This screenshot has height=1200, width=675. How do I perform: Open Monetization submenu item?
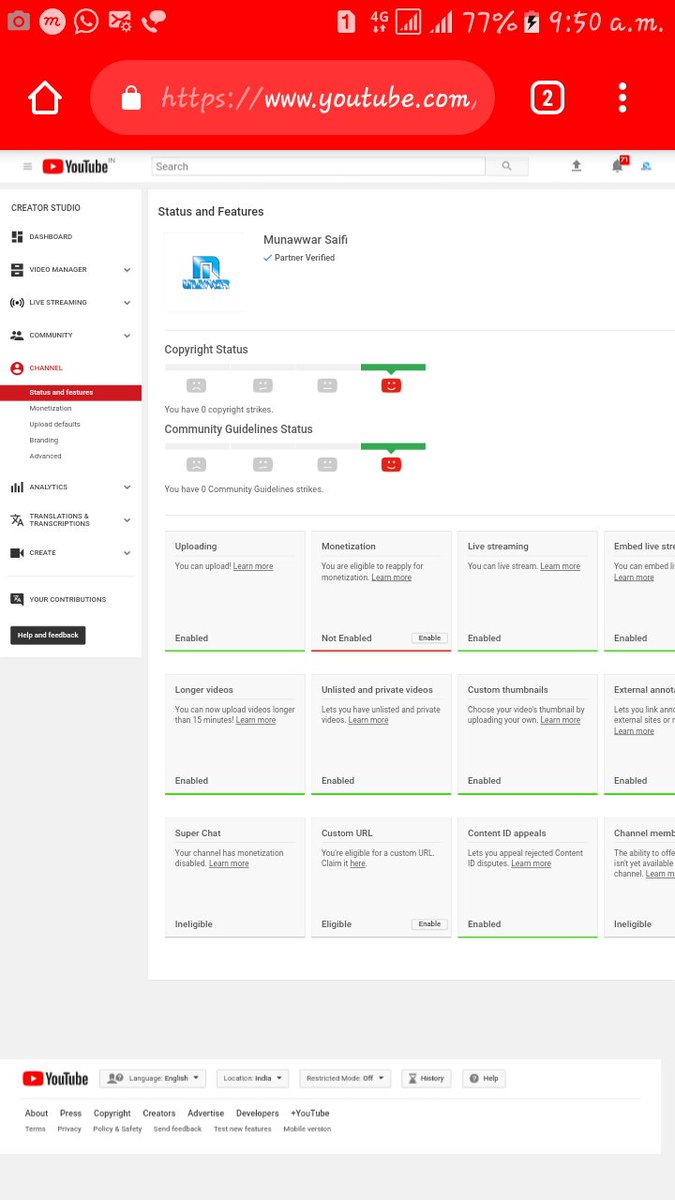(x=51, y=408)
